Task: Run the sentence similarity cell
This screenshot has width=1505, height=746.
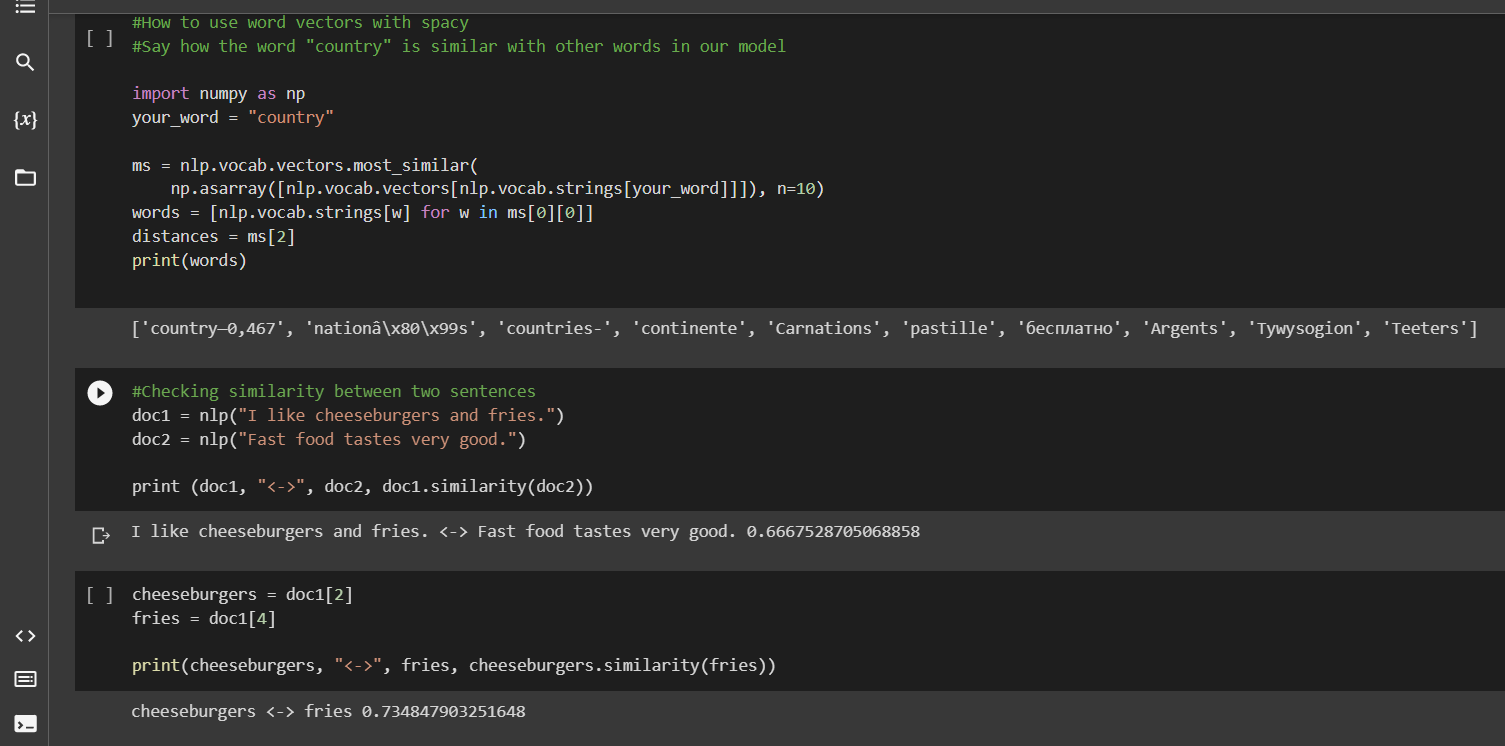Action: 100,393
